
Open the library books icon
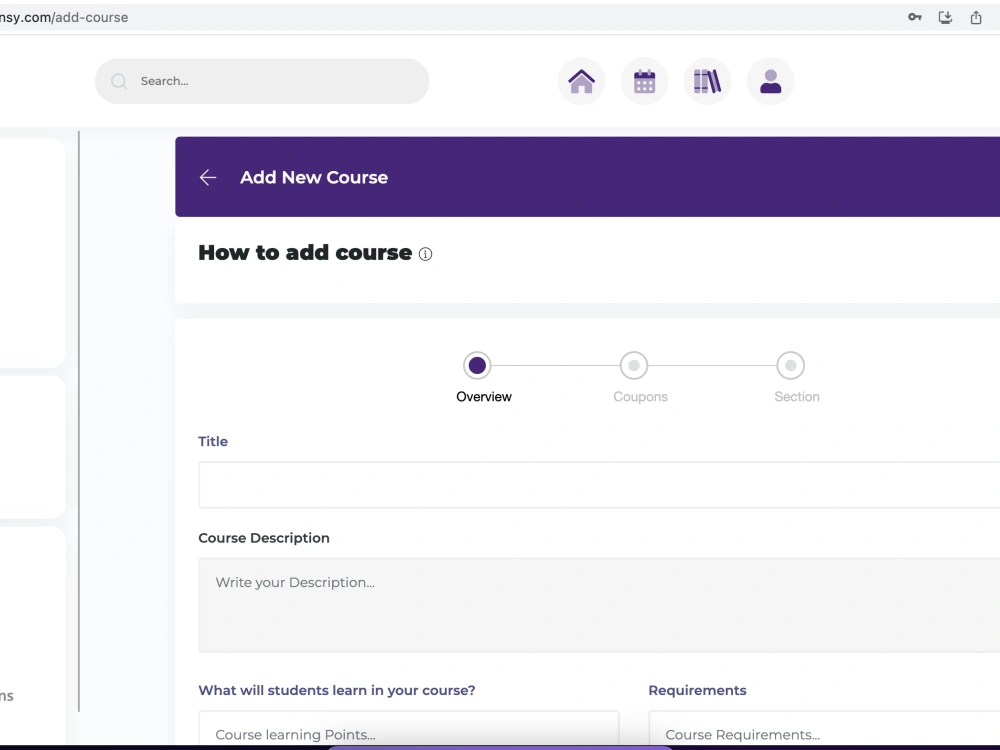[x=707, y=81]
